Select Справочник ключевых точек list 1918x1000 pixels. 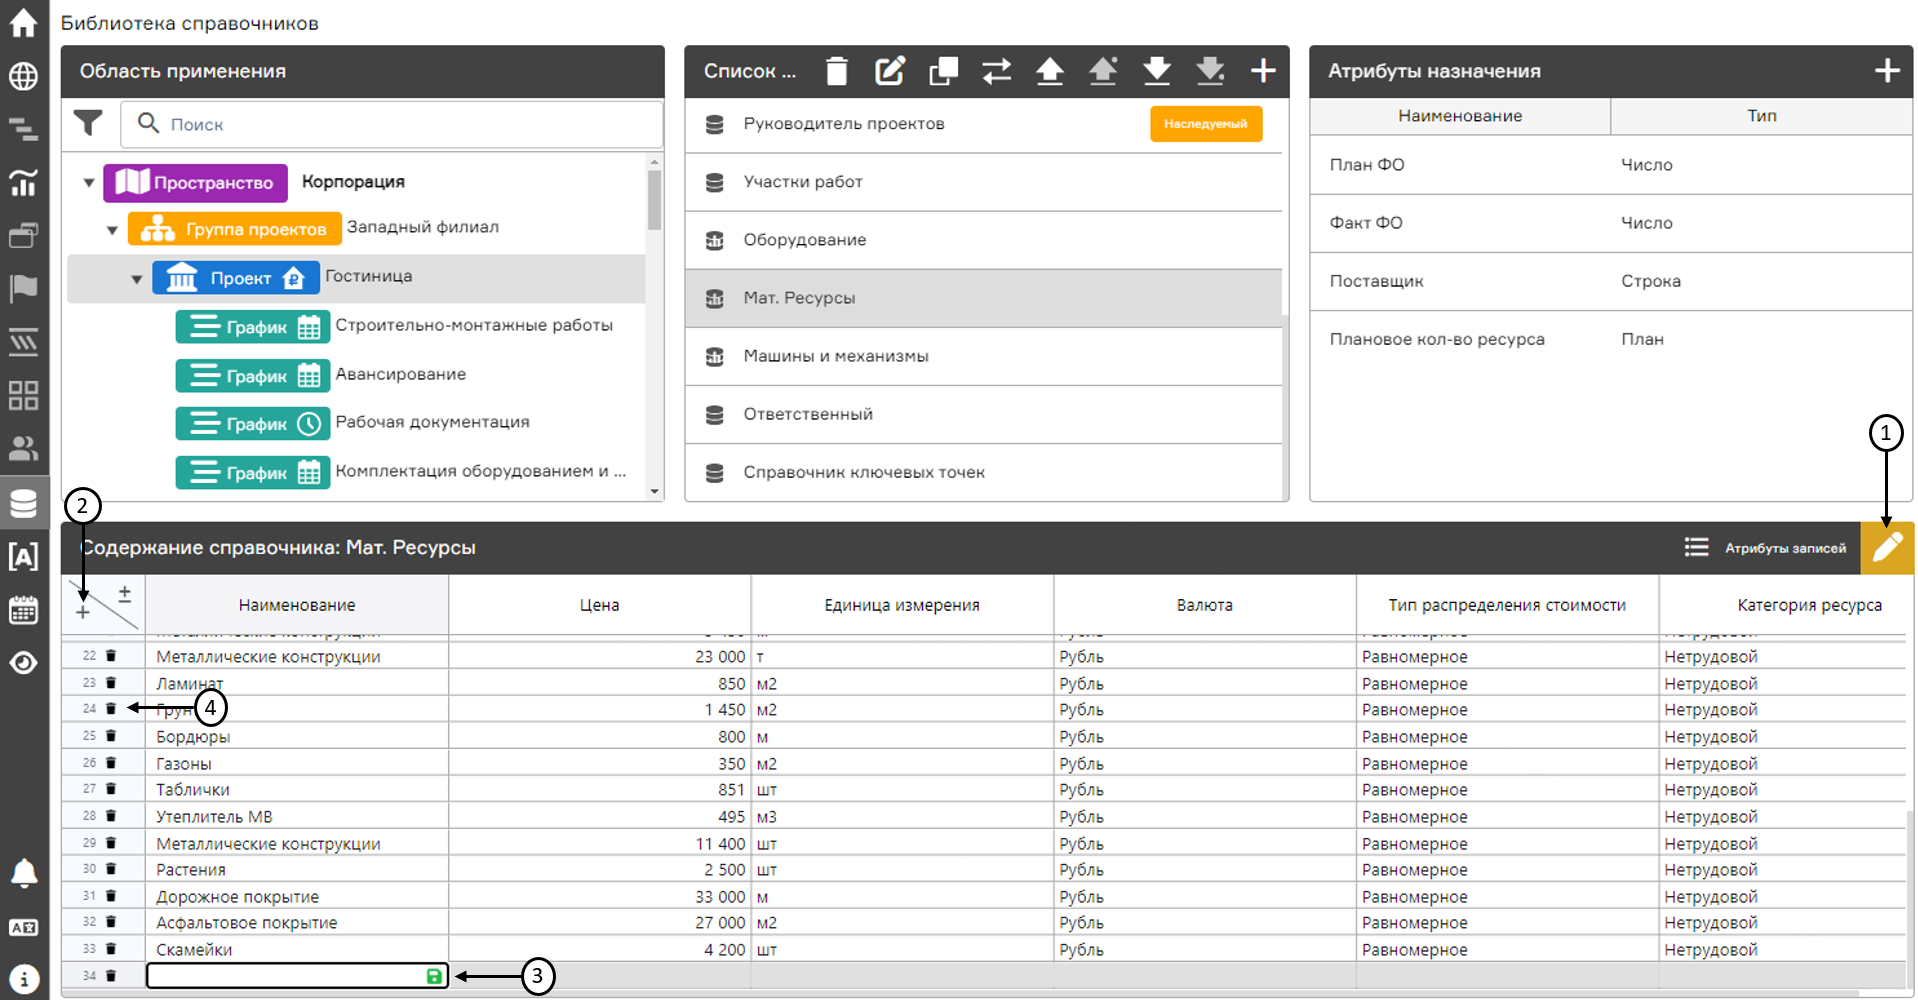coord(983,472)
